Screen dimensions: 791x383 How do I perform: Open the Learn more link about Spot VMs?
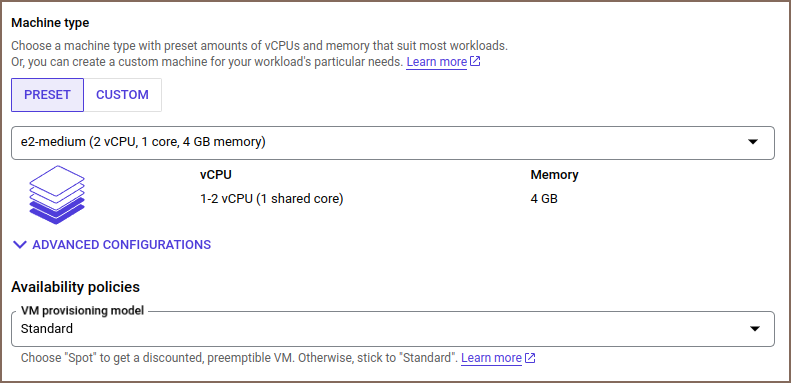(x=491, y=358)
